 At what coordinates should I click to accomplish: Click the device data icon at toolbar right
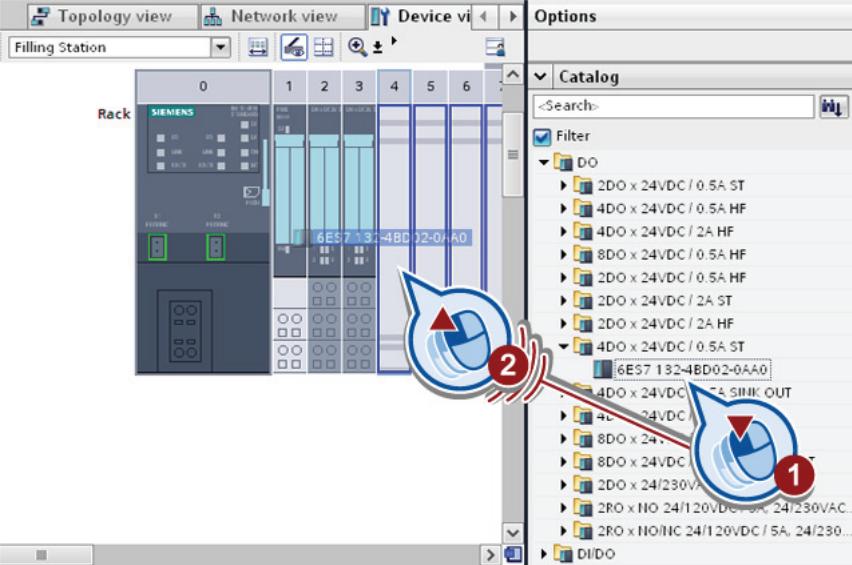[x=495, y=47]
